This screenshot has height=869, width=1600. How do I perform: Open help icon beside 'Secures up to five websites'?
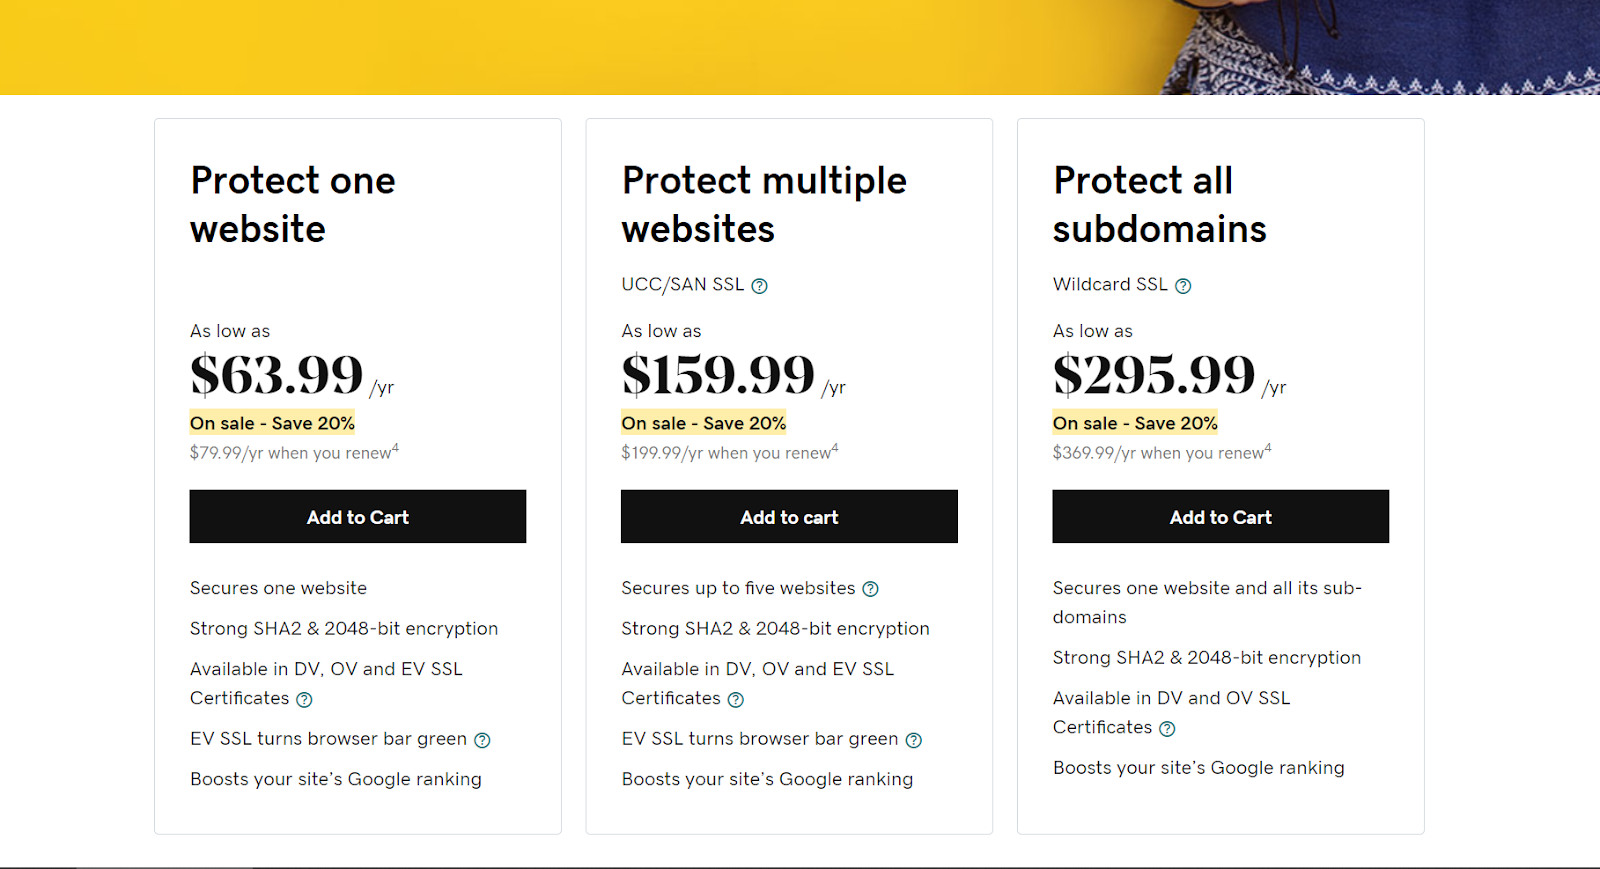871,589
